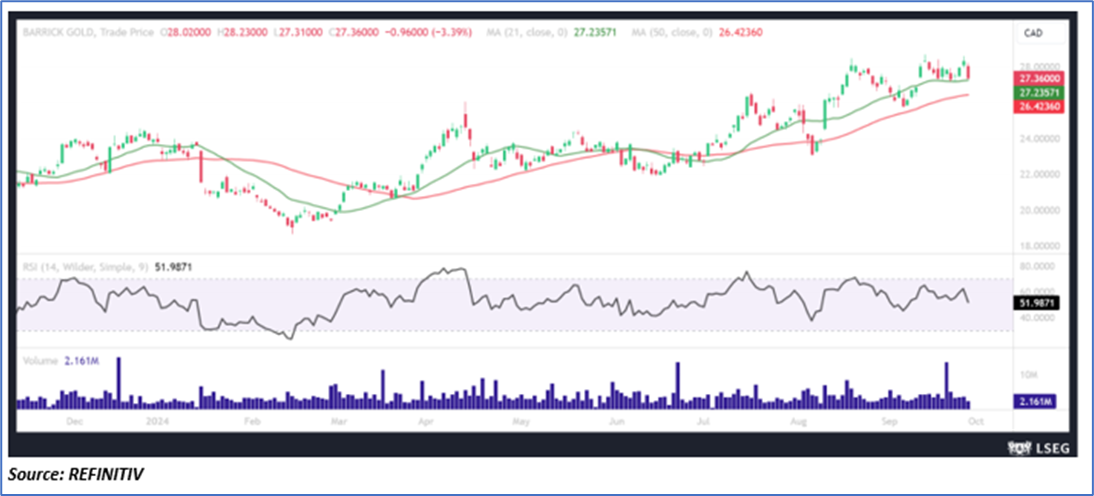Screen dimensions: 1094x496
Task: Click the green 27.23571 MA value in the legend
Action: coord(594,32)
